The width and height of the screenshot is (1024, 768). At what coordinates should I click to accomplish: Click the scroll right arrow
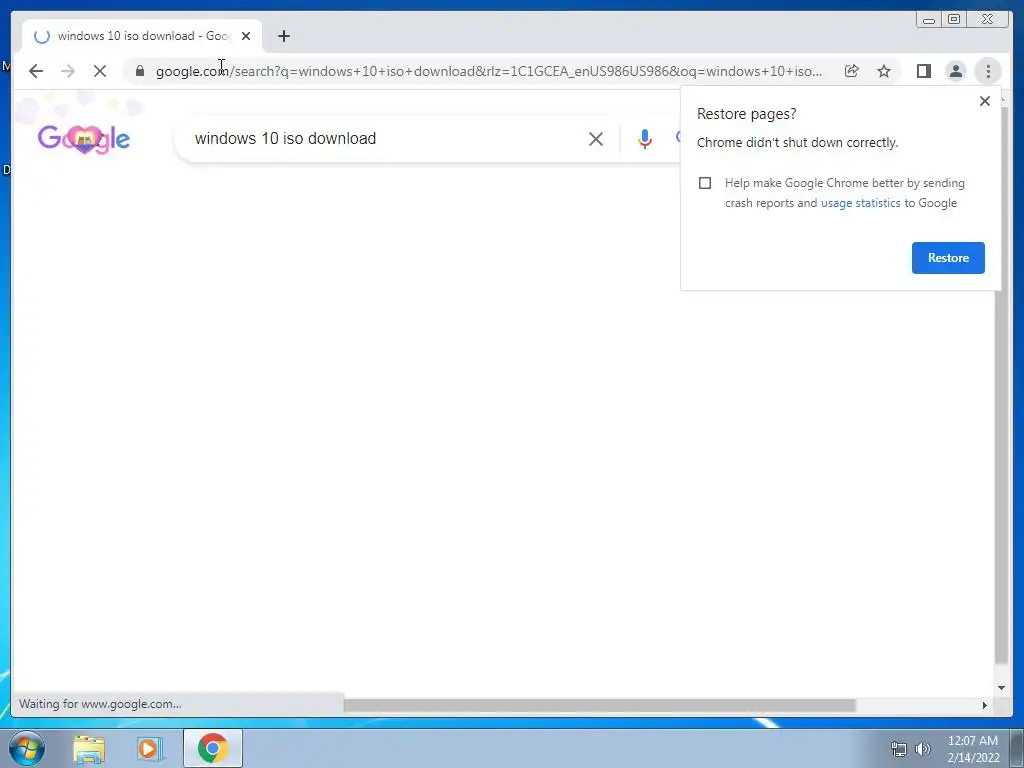985,705
